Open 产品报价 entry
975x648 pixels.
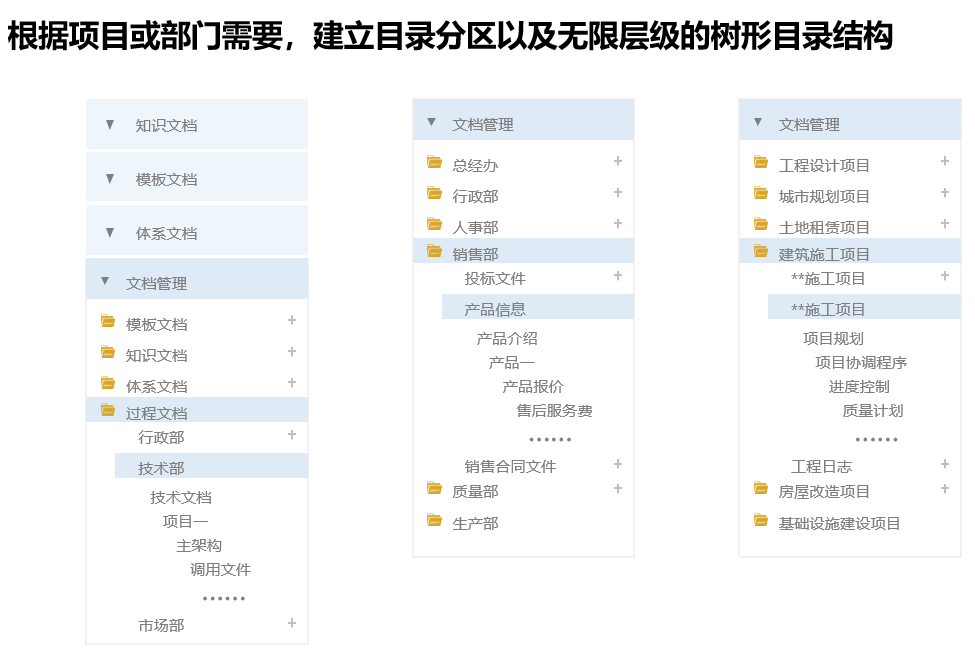[533, 386]
